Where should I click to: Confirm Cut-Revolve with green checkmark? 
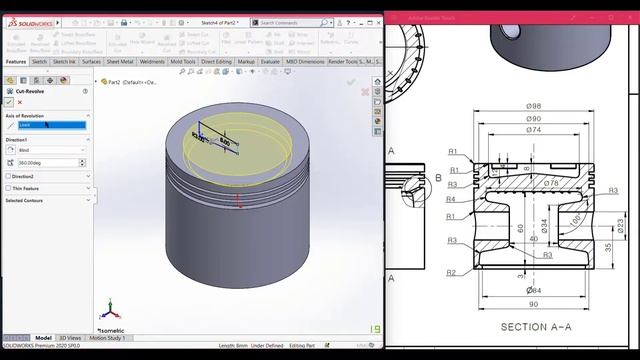point(9,102)
